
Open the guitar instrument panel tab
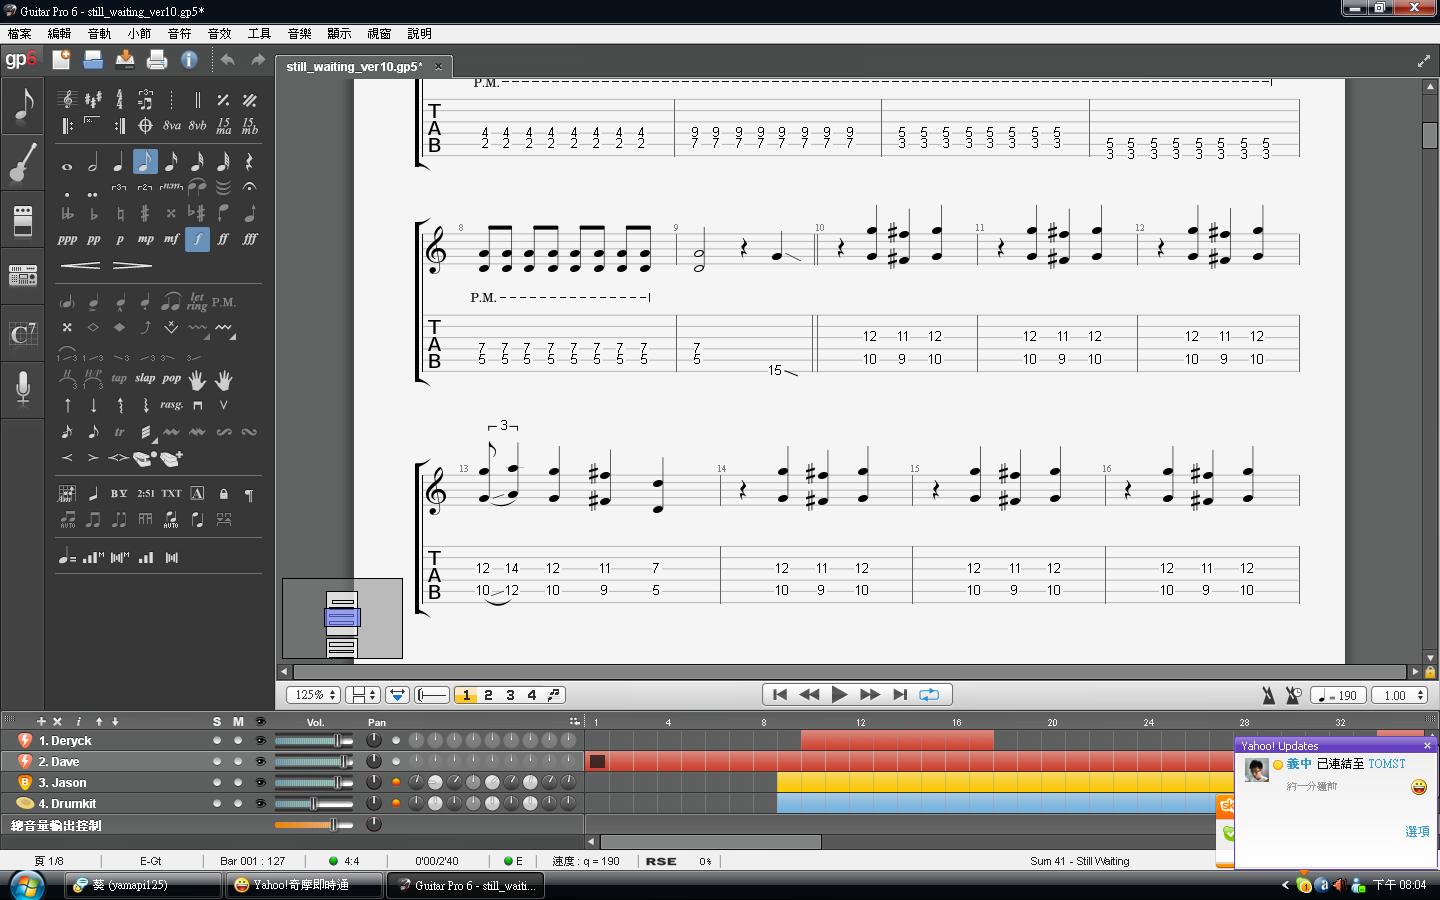(x=22, y=163)
